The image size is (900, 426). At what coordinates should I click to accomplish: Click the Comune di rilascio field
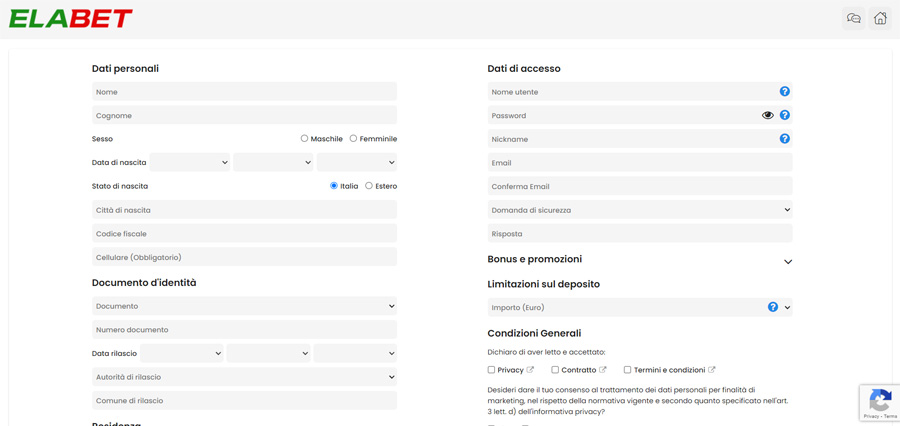tap(245, 400)
